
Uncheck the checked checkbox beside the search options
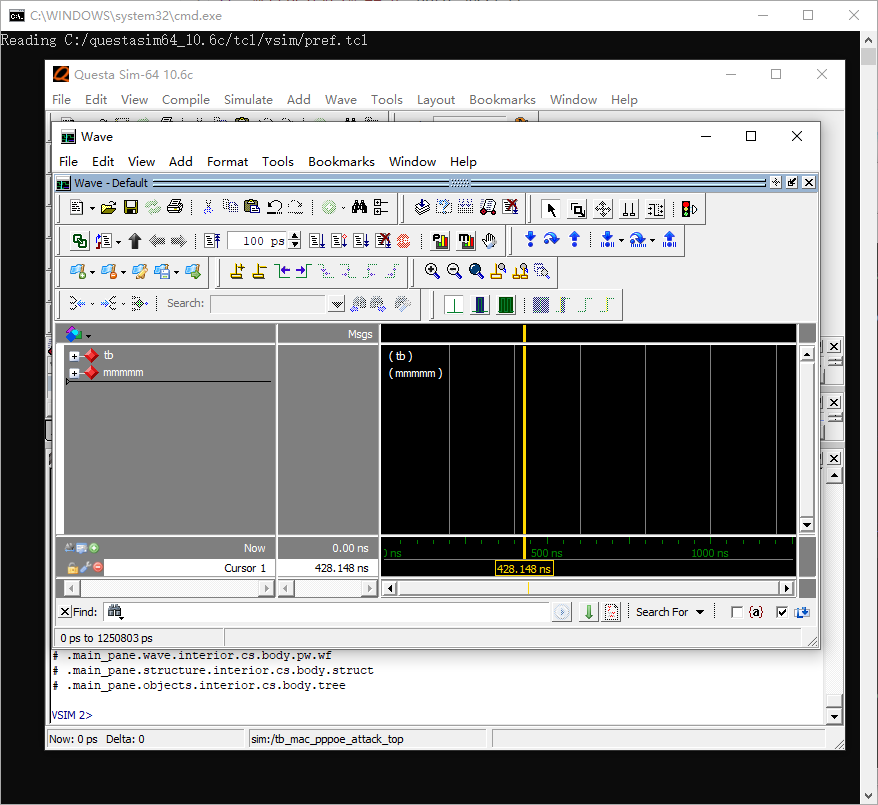[x=782, y=611]
